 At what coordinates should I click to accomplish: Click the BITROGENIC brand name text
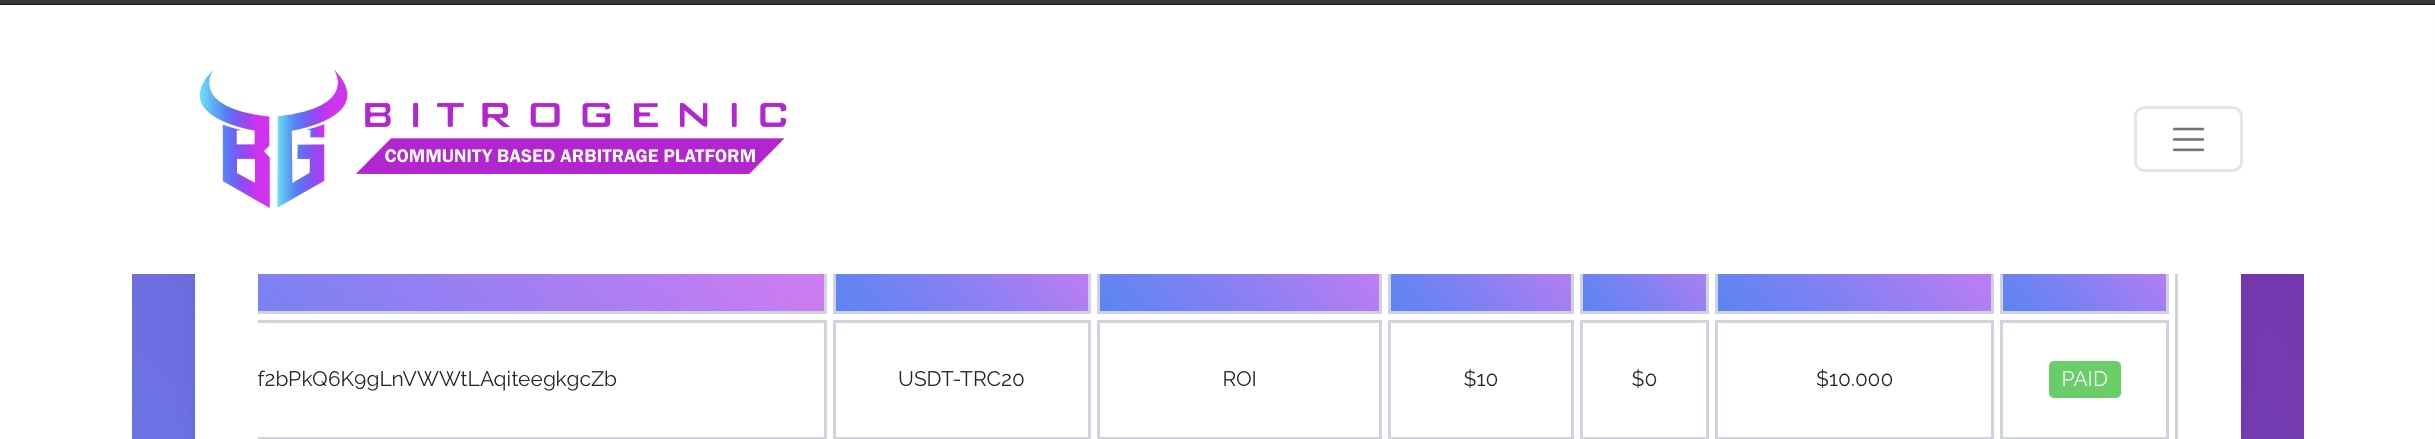[576, 115]
